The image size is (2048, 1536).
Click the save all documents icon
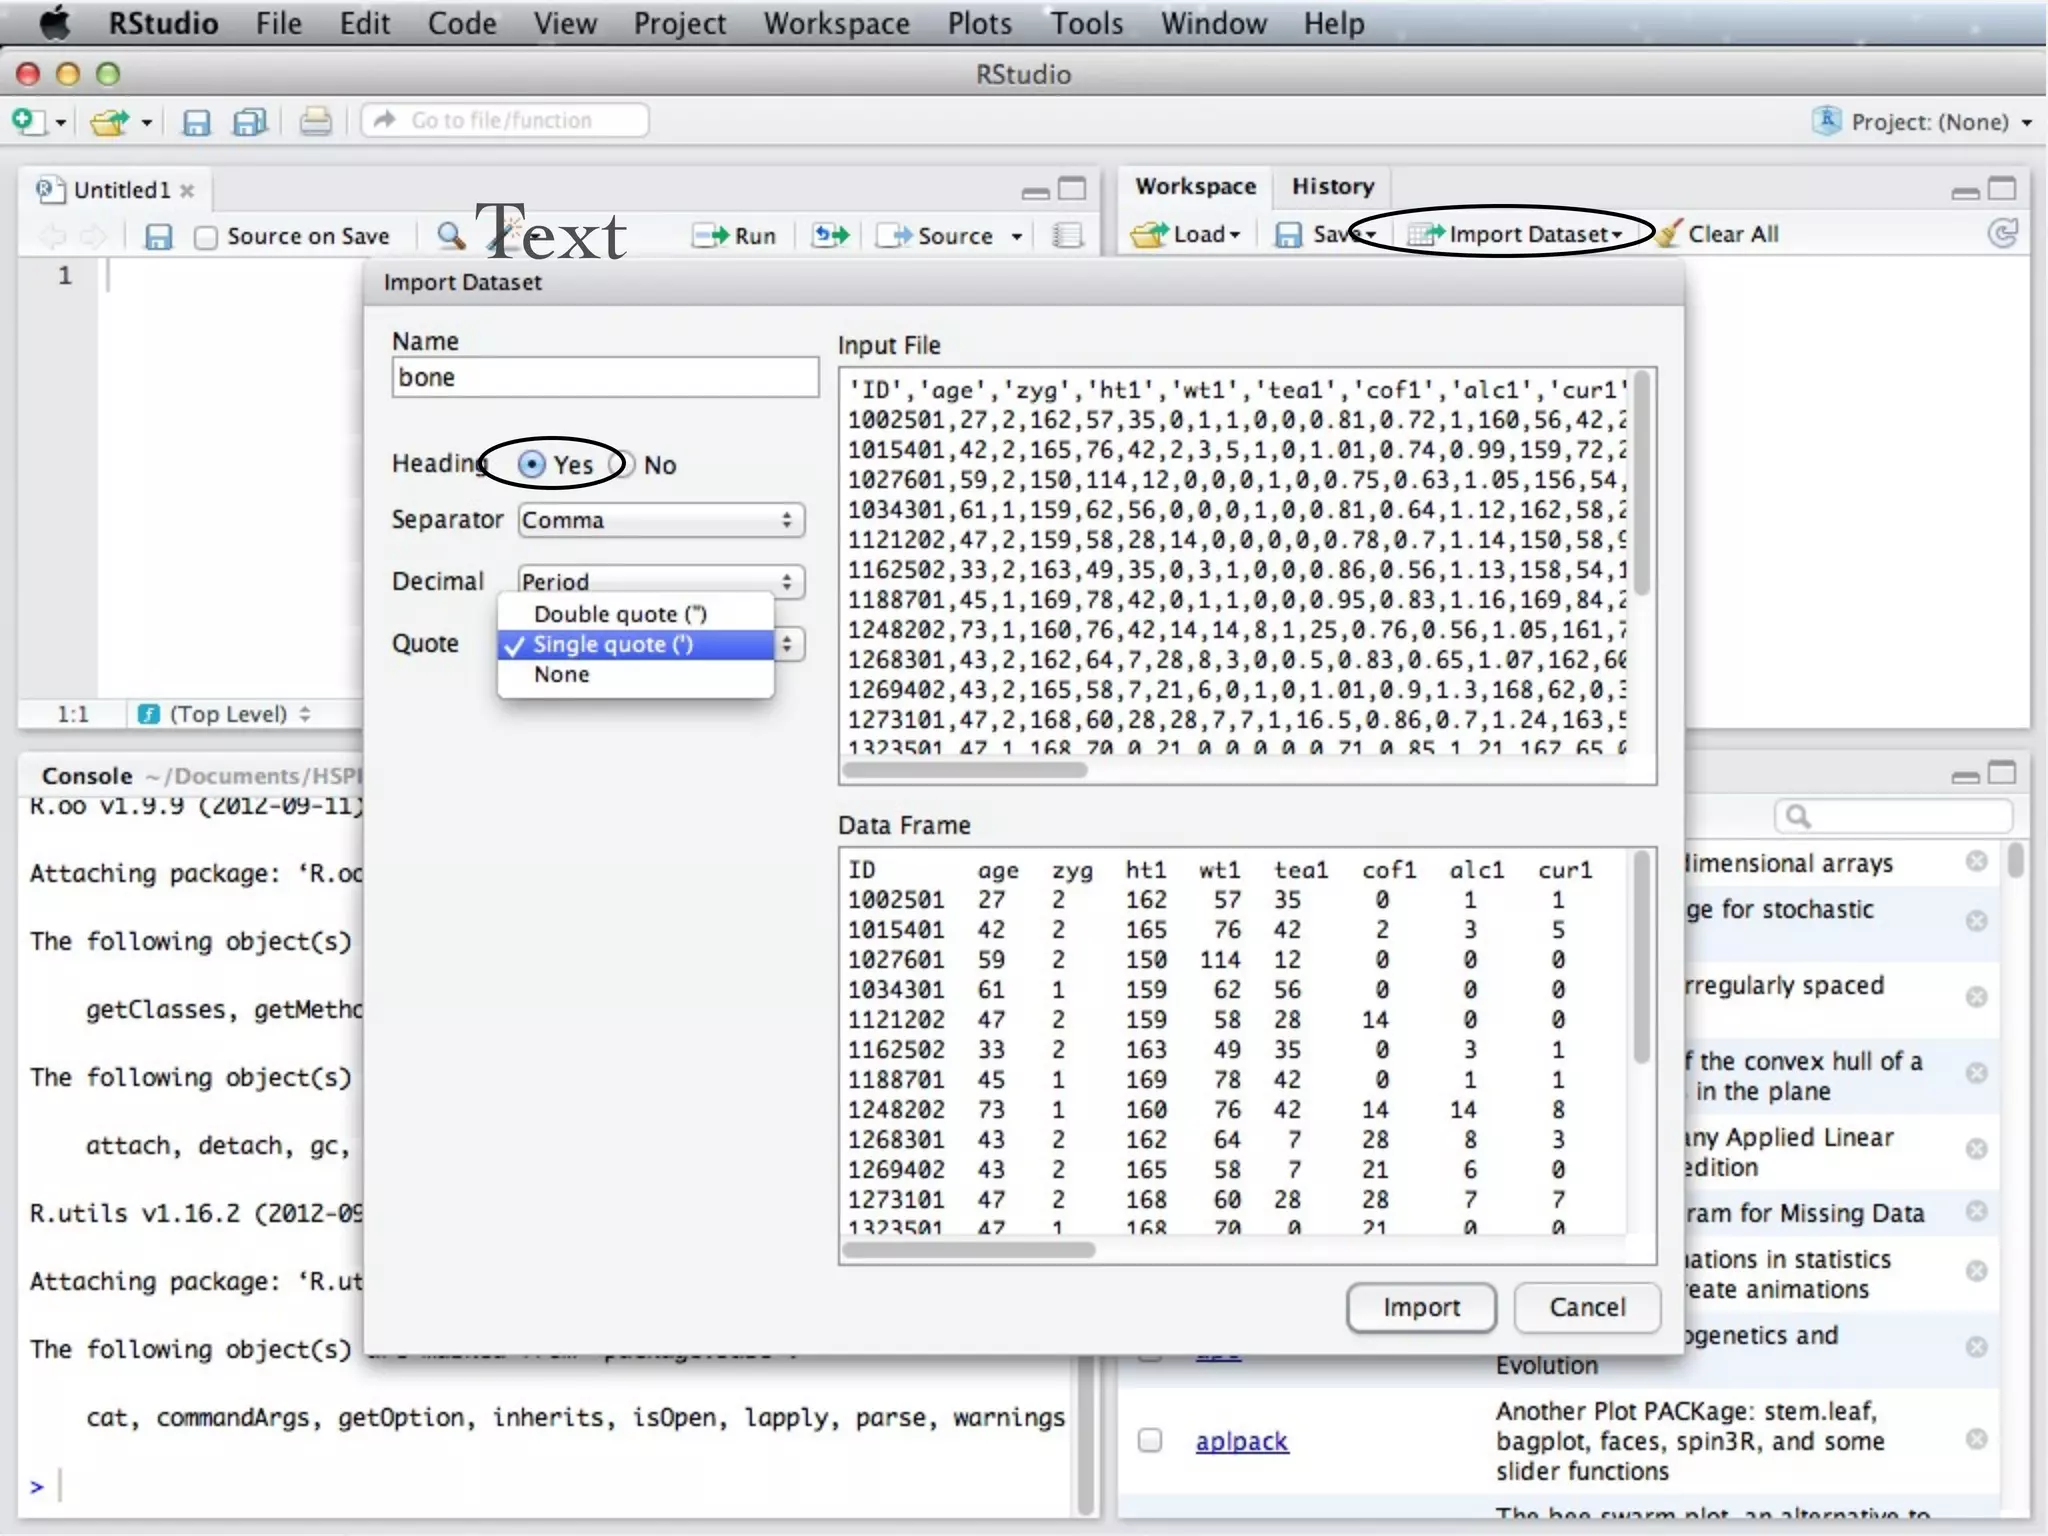pyautogui.click(x=250, y=122)
